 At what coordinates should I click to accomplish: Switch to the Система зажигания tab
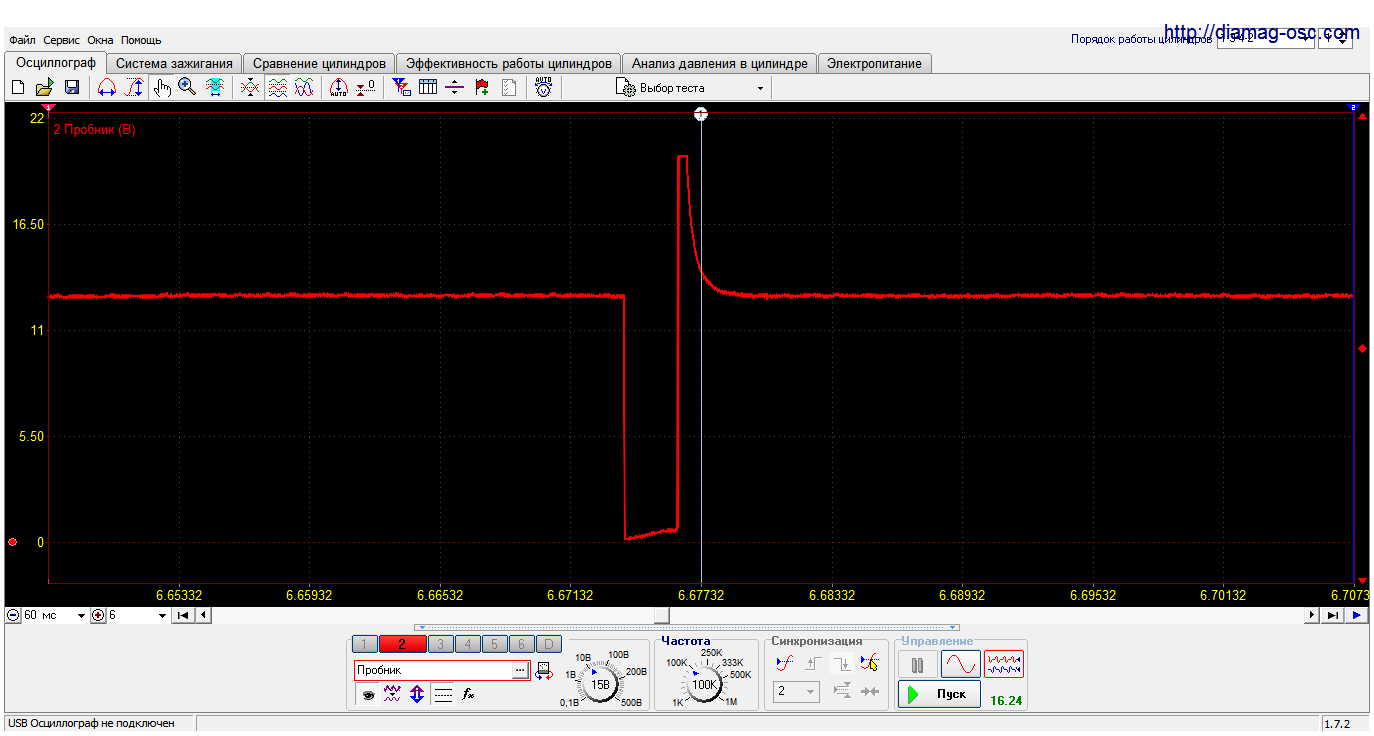tap(174, 63)
